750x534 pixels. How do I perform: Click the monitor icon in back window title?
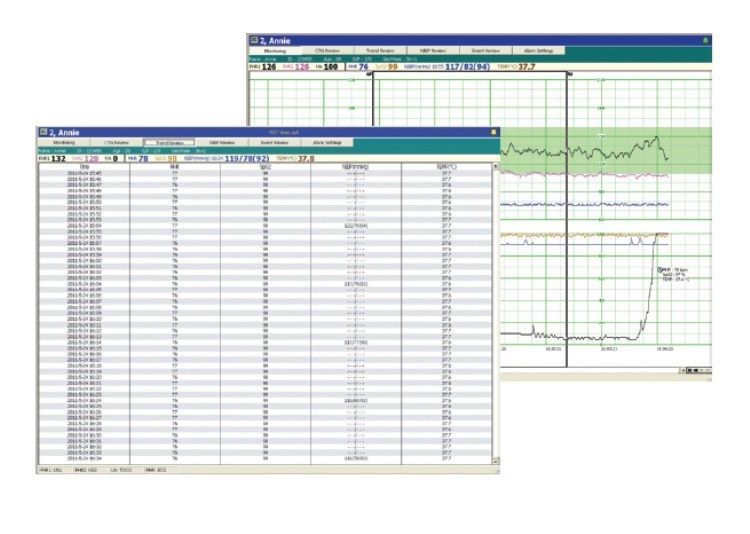pos(254,40)
